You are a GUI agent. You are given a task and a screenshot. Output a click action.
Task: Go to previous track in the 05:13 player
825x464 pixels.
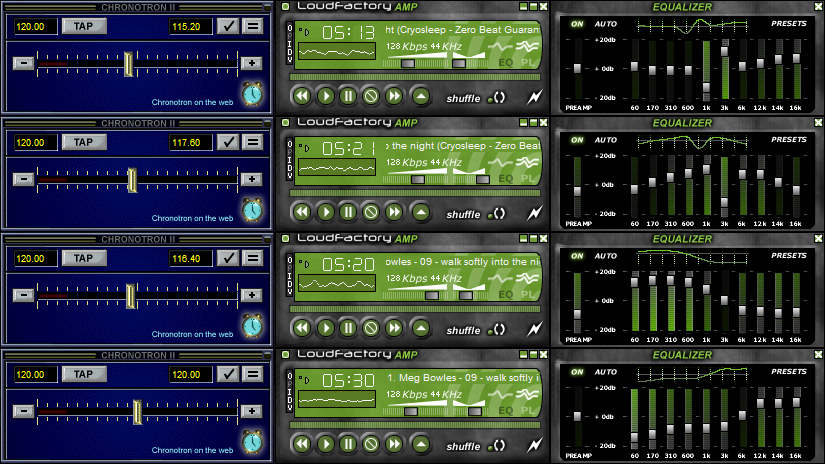click(x=301, y=96)
